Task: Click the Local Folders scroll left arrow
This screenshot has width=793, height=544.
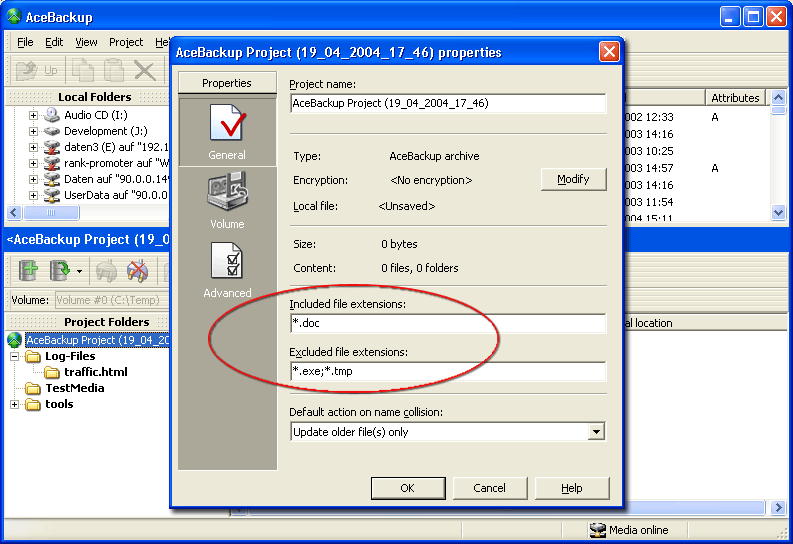Action: [x=14, y=212]
